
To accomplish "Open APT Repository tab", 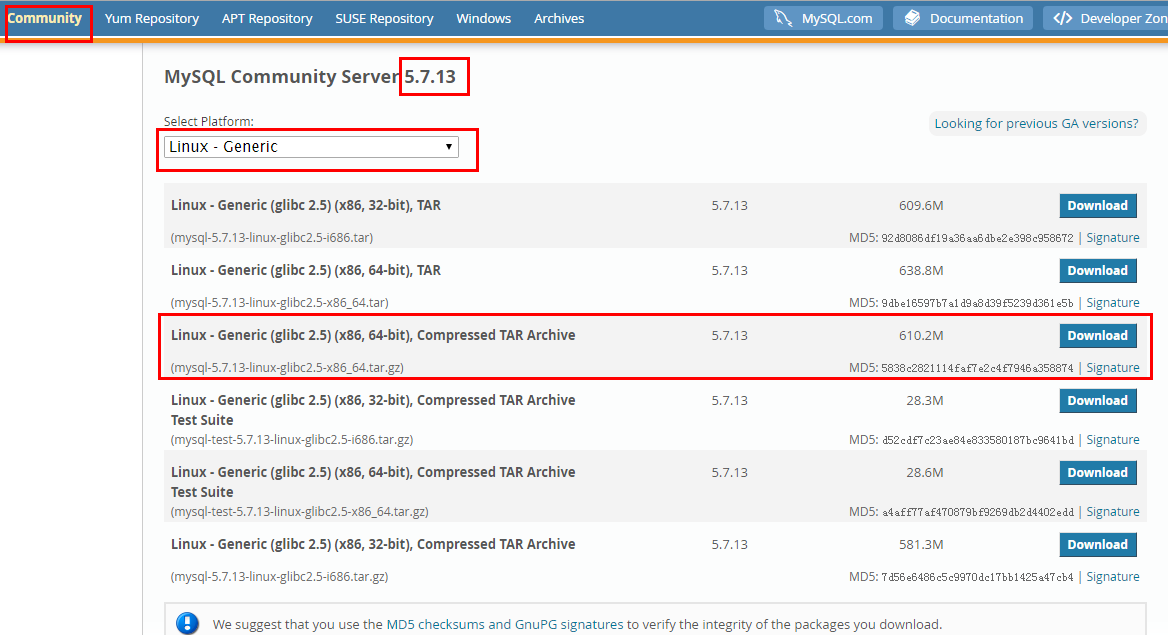I will click(x=267, y=19).
